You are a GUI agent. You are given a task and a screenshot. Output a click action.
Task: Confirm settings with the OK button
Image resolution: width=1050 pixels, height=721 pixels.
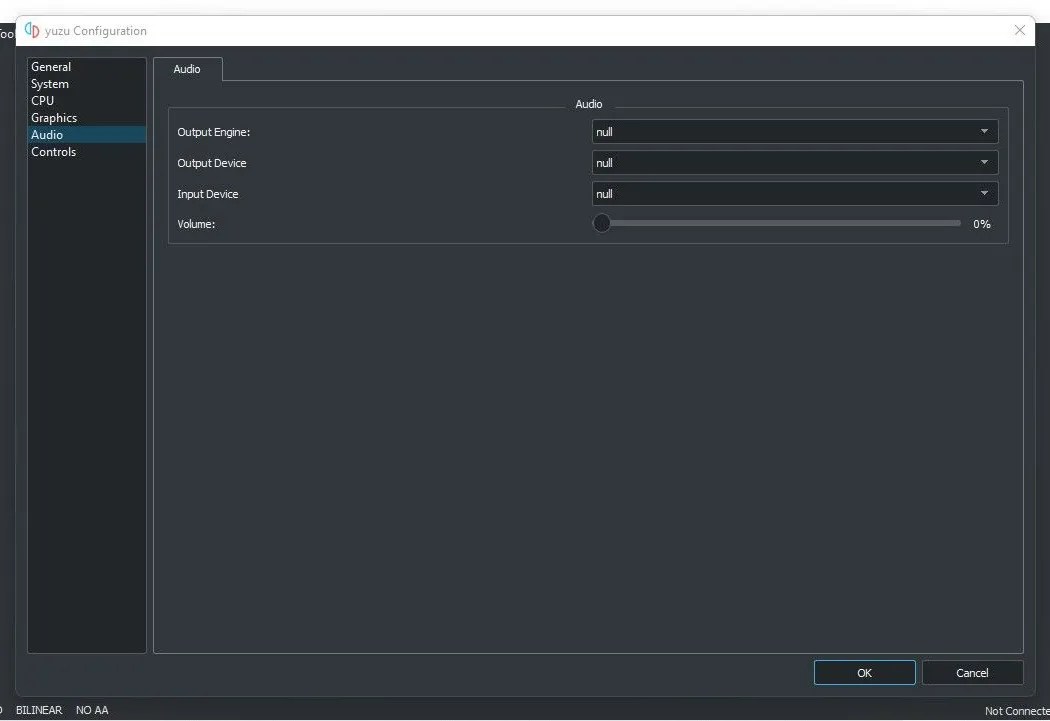[x=864, y=672]
